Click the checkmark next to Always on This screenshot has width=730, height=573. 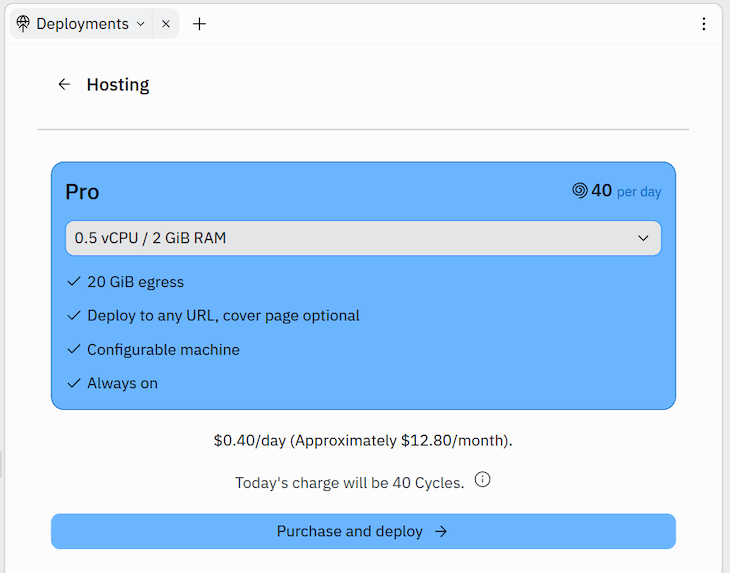(x=73, y=383)
